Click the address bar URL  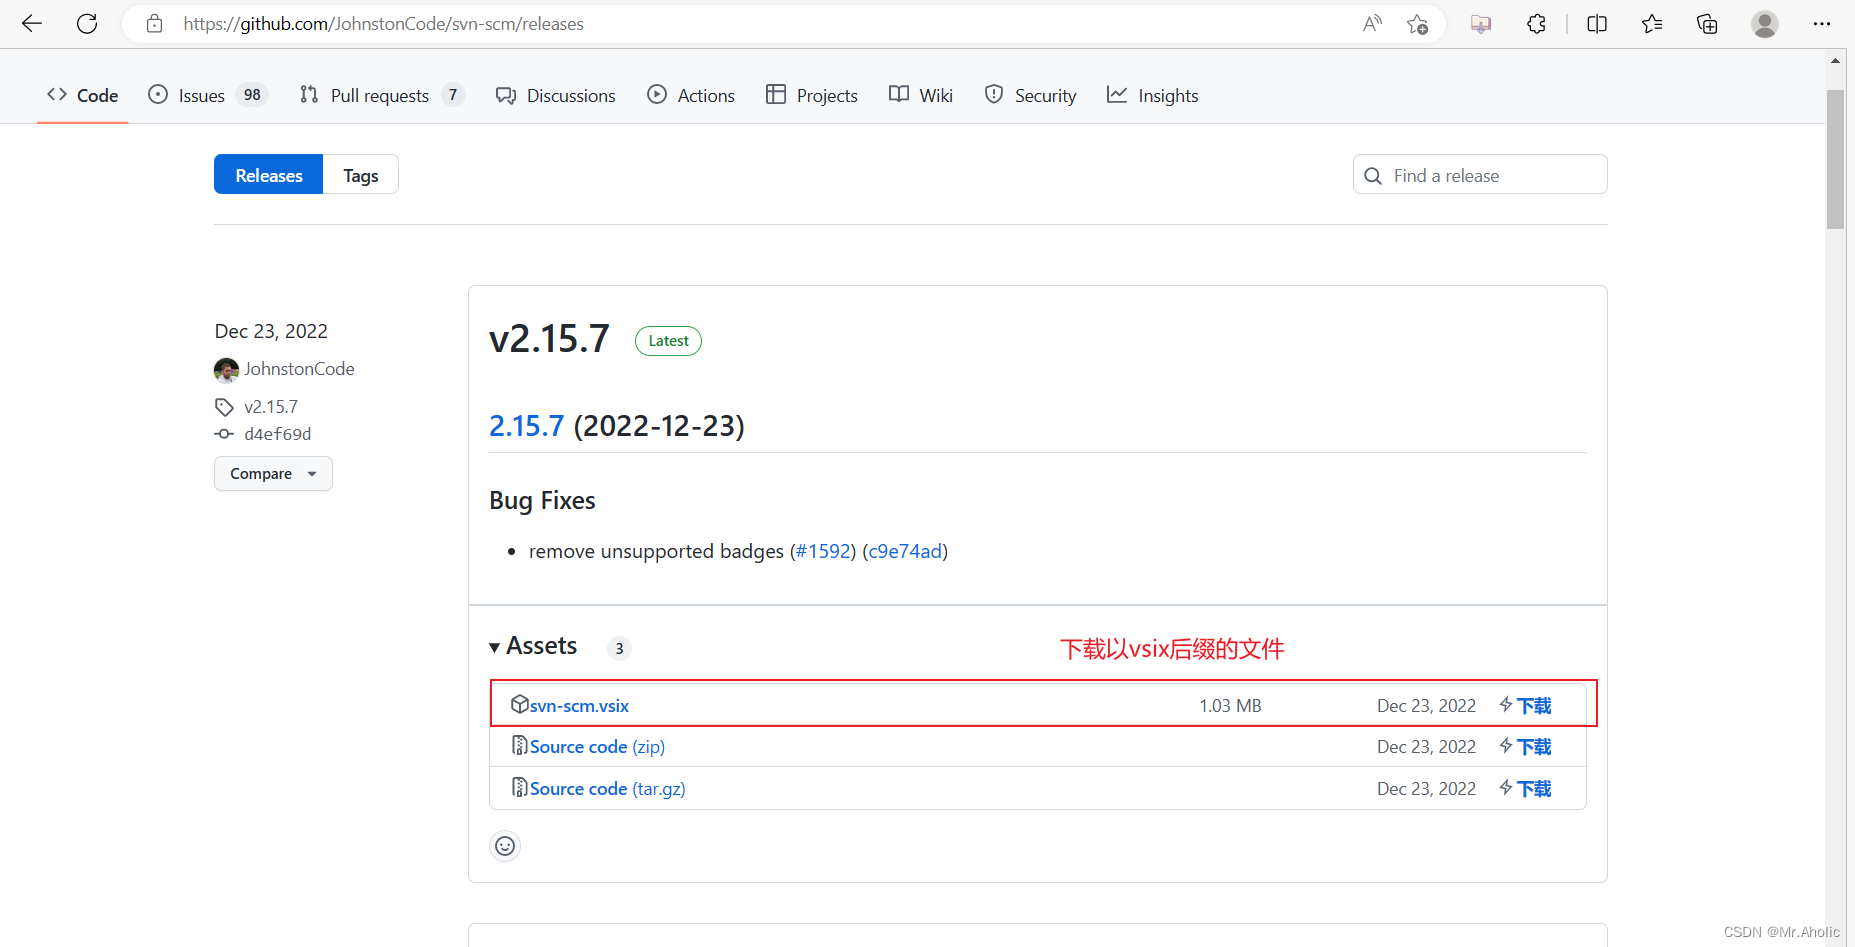[x=383, y=24]
